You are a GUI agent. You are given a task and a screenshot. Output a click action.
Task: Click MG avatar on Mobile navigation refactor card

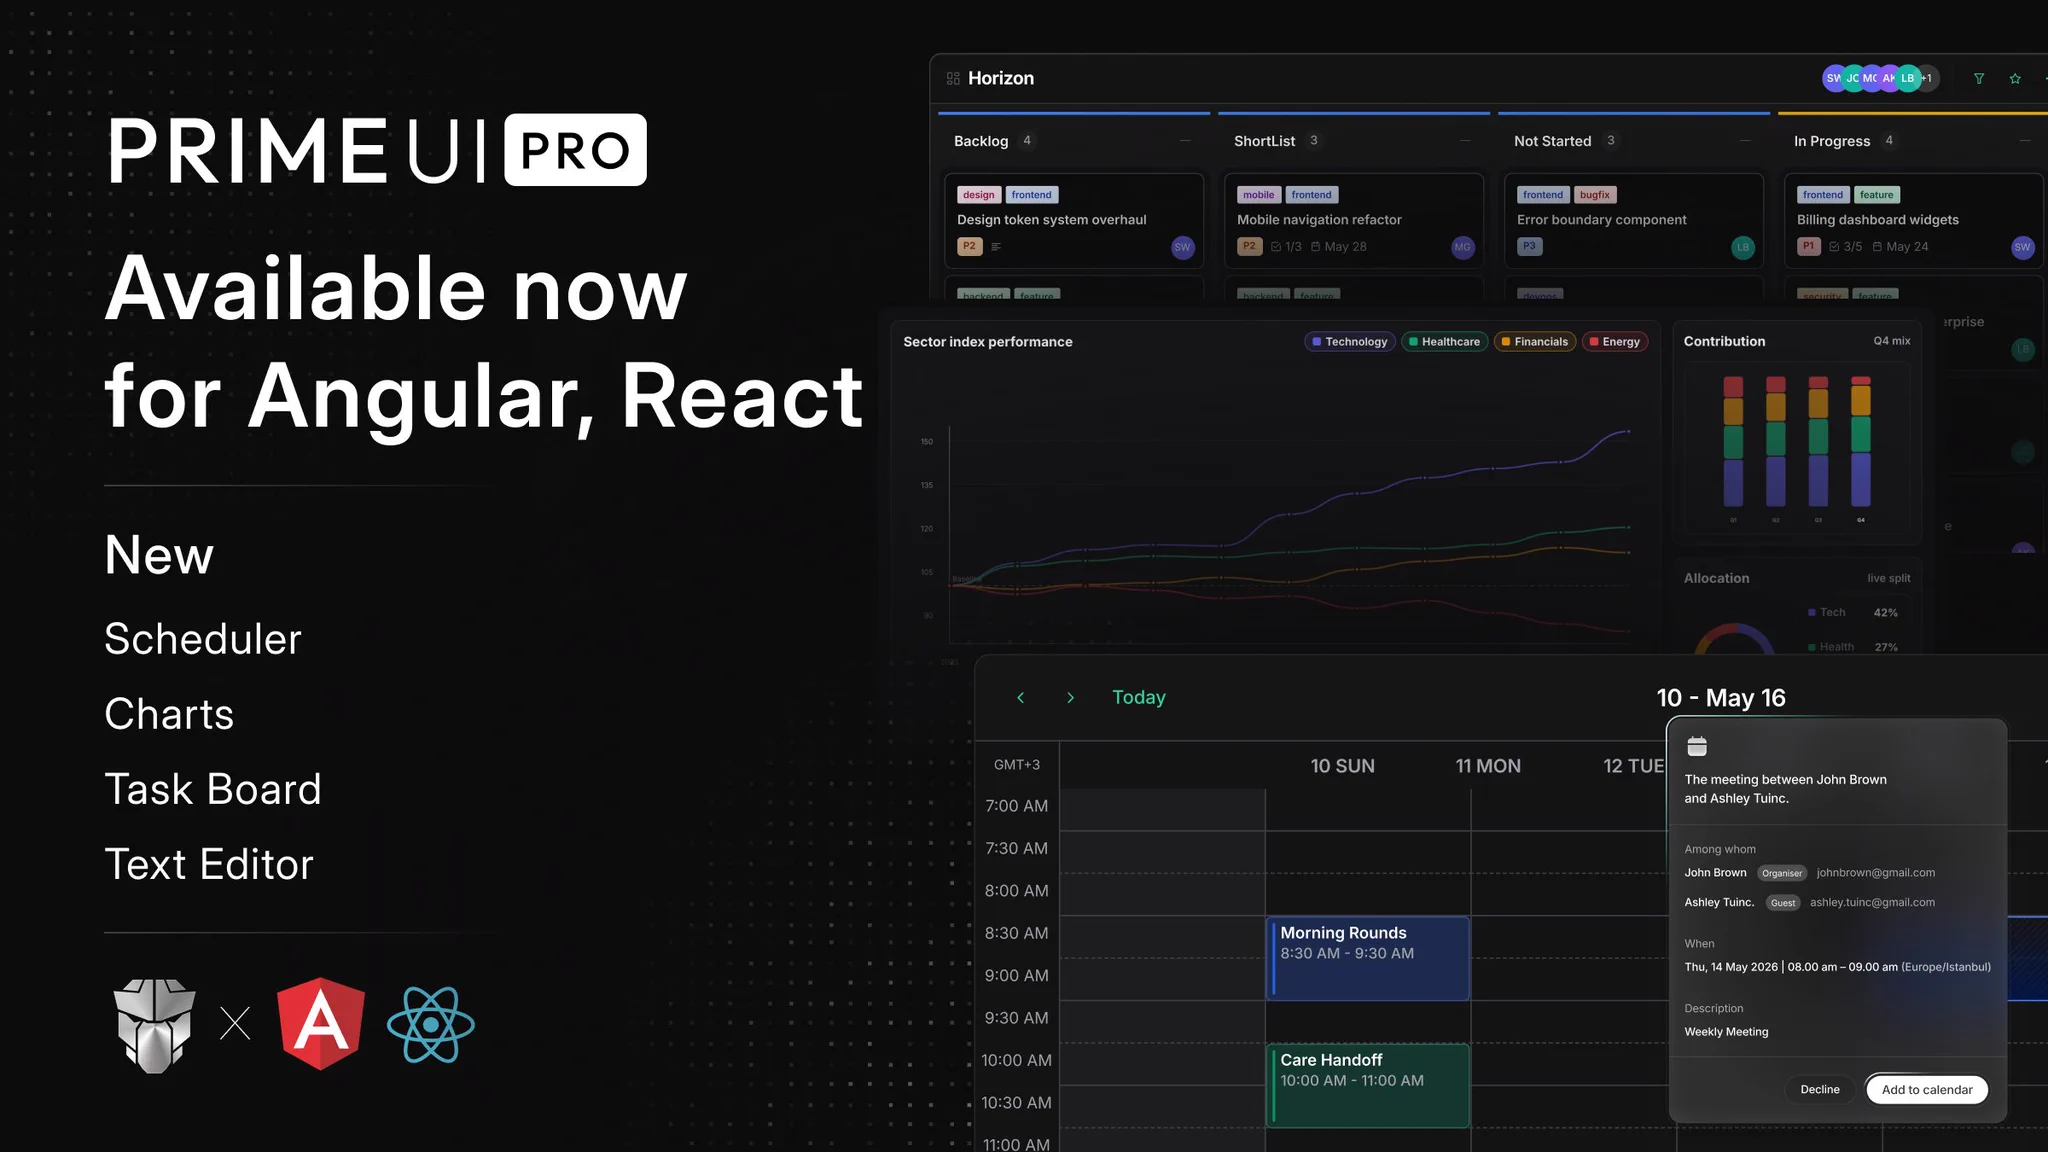coord(1463,247)
